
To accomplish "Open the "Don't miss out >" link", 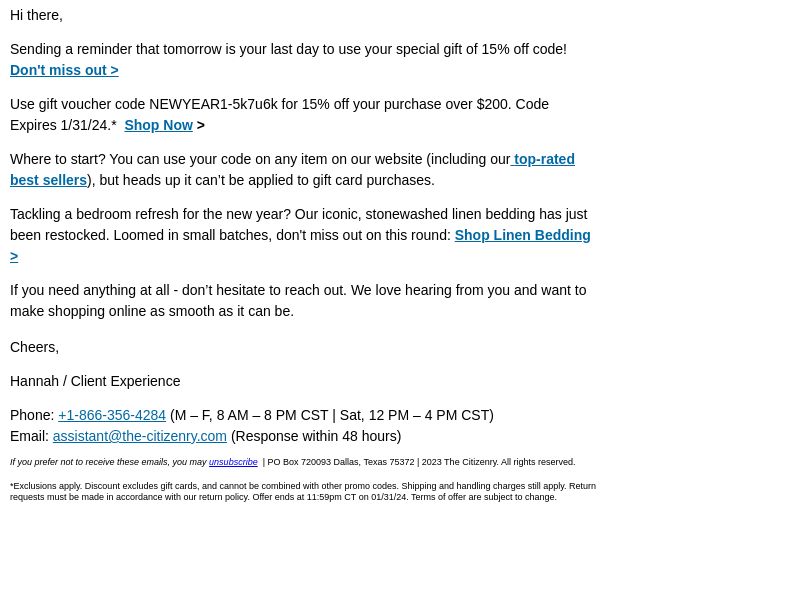I will click(64, 70).
